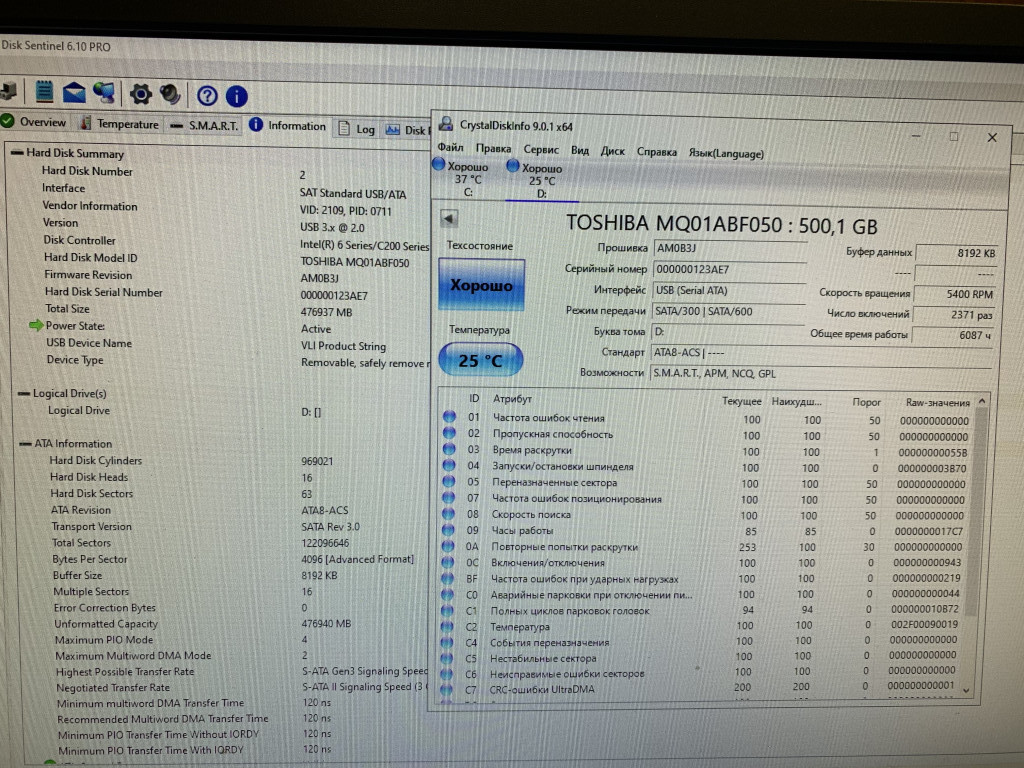The width and height of the screenshot is (1024, 768).
Task: Click the scroll down arrow of the SMART list
Action: (966, 690)
